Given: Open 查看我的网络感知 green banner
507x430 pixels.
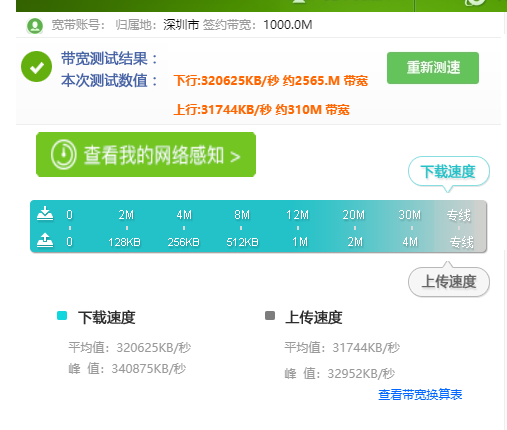Looking at the screenshot, I should click(146, 155).
